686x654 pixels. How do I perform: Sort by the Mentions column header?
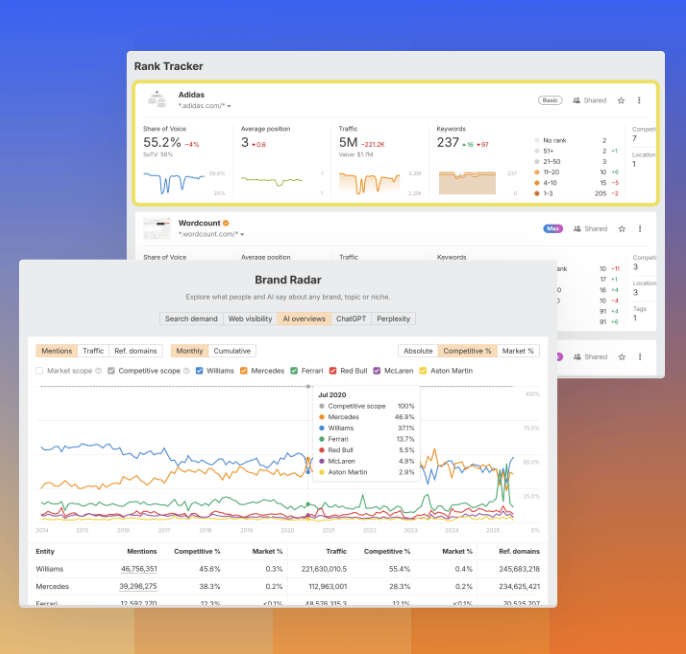142,551
